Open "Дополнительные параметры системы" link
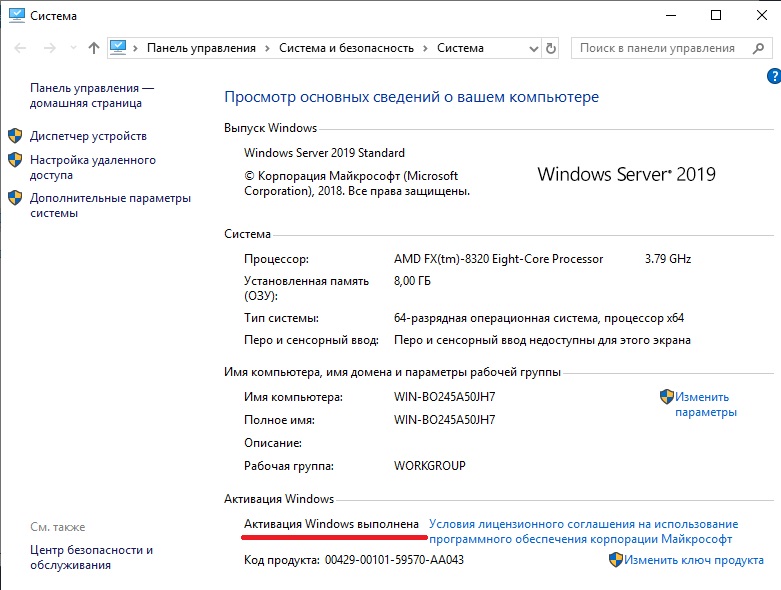781x590 pixels. click(x=109, y=205)
